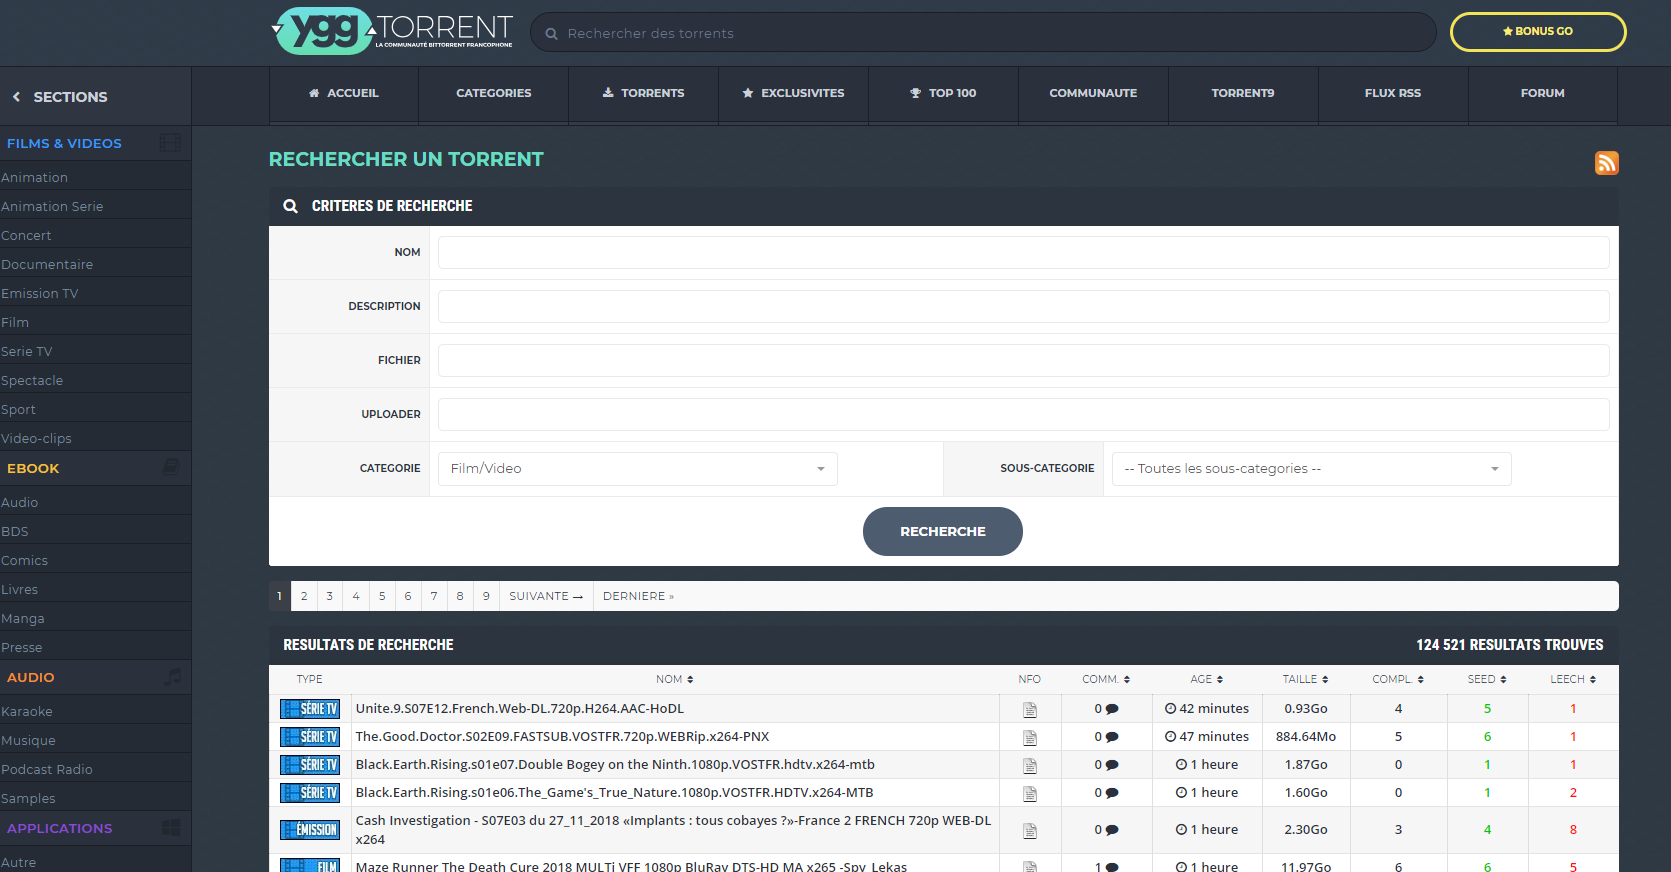Focus the Uploader search field

[1023, 415]
